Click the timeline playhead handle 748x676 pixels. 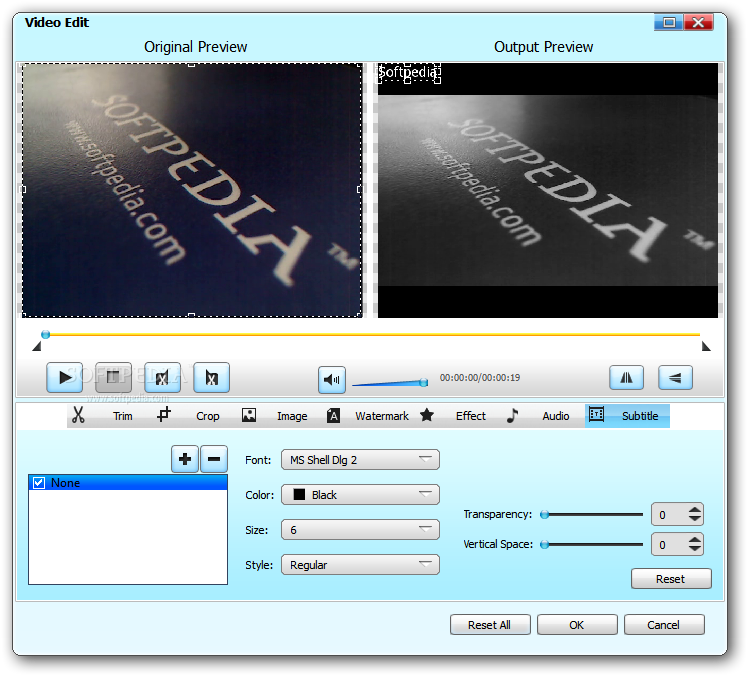click(45, 334)
